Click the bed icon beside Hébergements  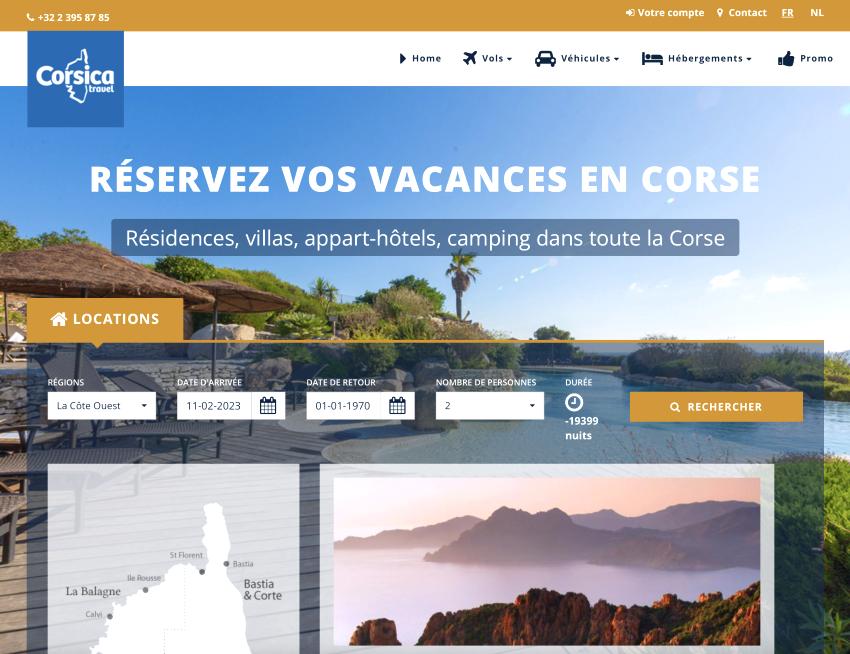tap(652, 59)
